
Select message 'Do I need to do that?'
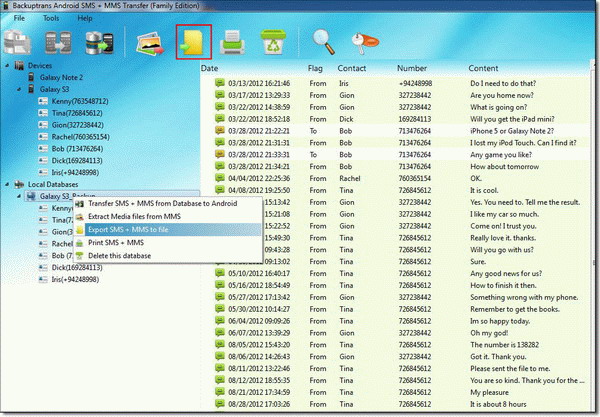[x=503, y=83]
